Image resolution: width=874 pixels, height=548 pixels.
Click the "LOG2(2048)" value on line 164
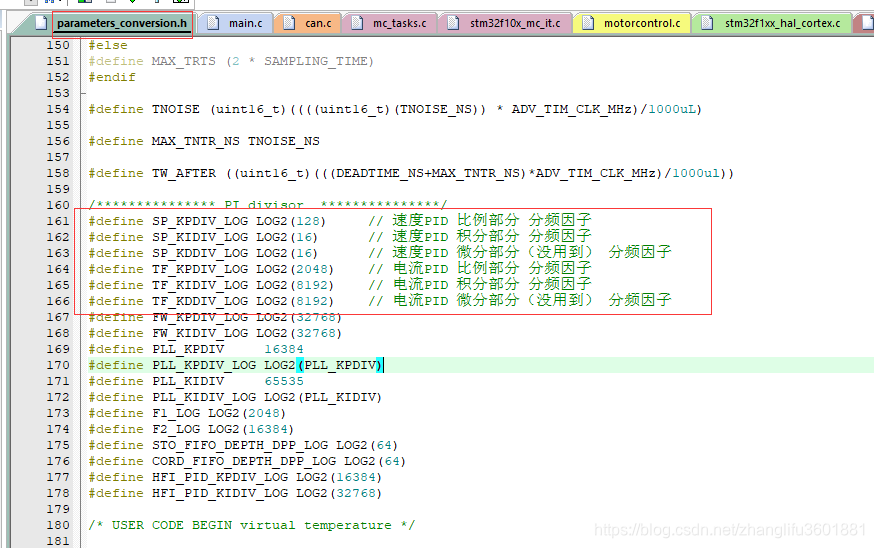pos(295,269)
